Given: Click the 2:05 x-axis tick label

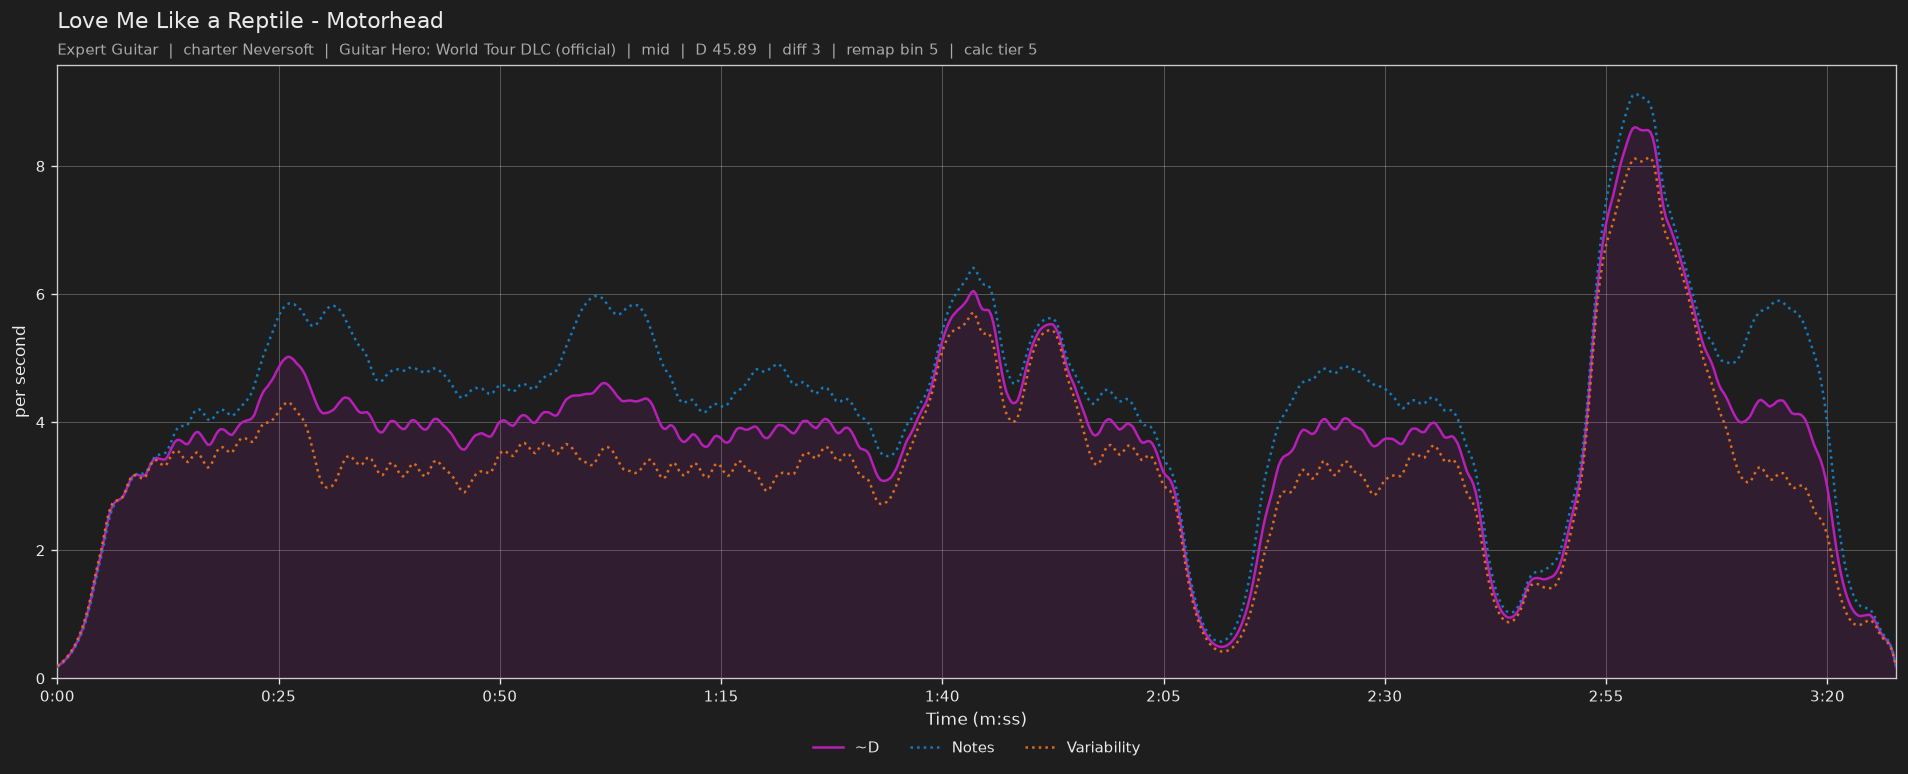Looking at the screenshot, I should click(x=1164, y=697).
